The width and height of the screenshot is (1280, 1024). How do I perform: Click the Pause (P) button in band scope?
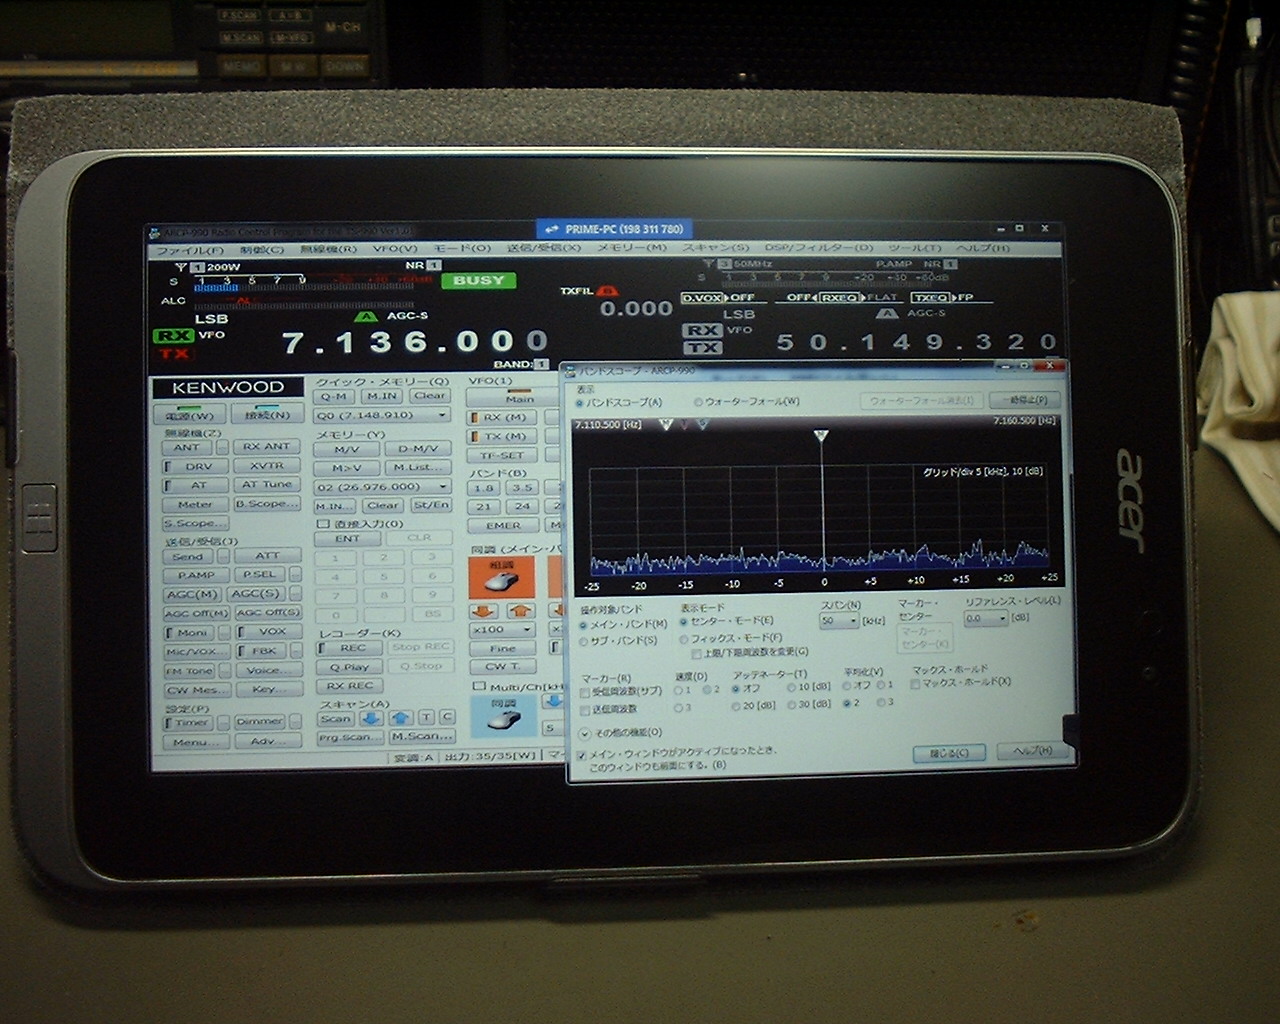click(x=1024, y=401)
